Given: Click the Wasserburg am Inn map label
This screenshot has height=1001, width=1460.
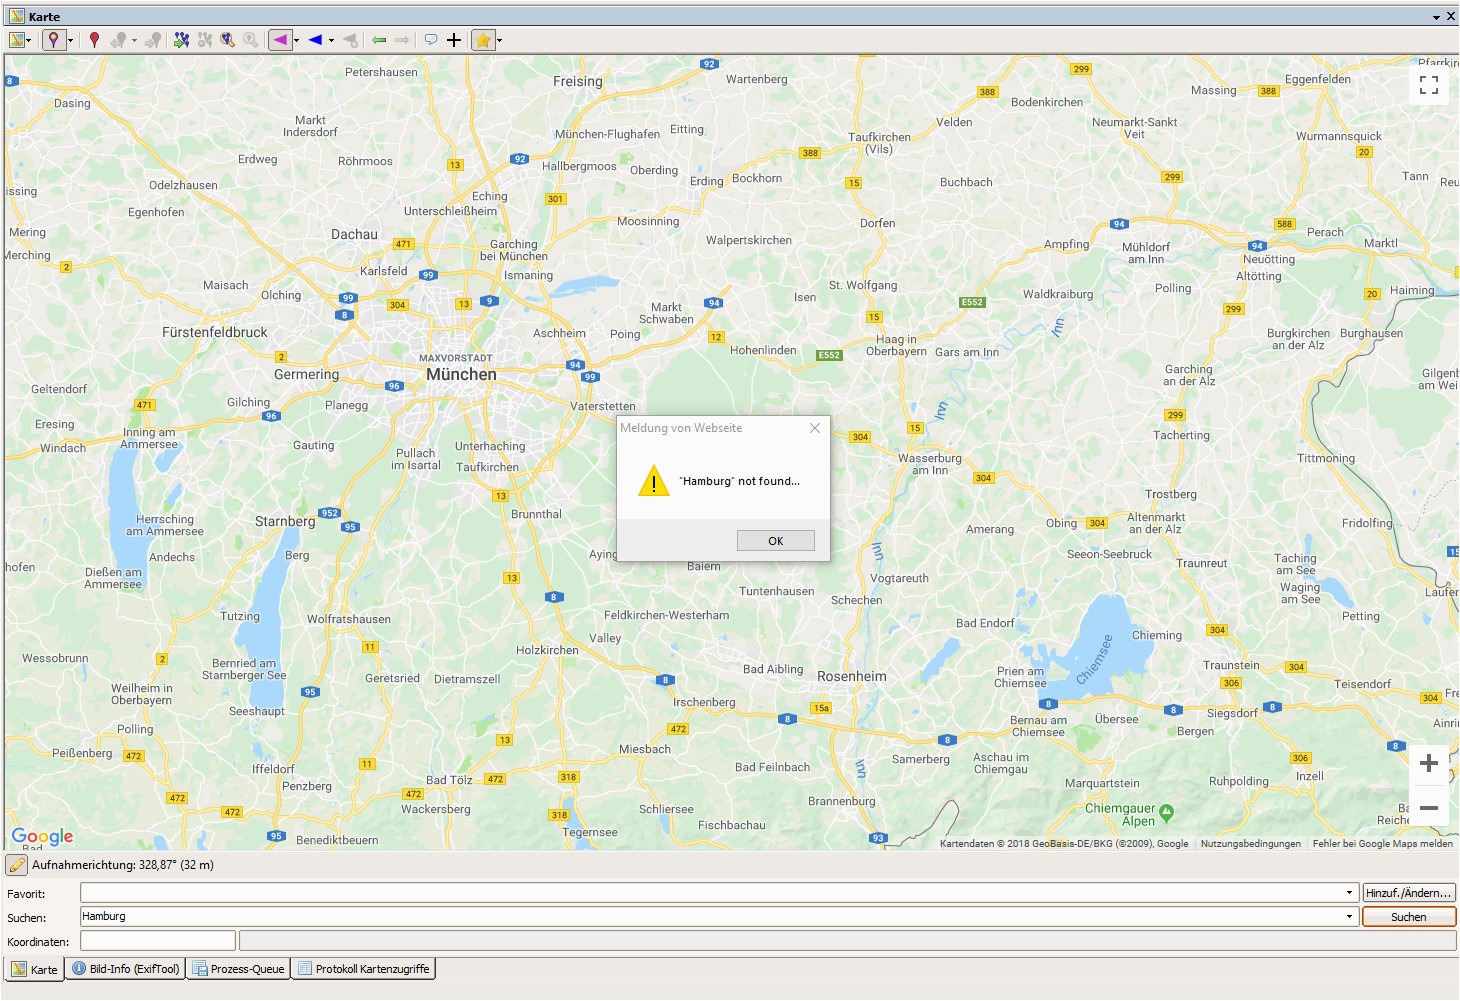Looking at the screenshot, I should pos(930,464).
